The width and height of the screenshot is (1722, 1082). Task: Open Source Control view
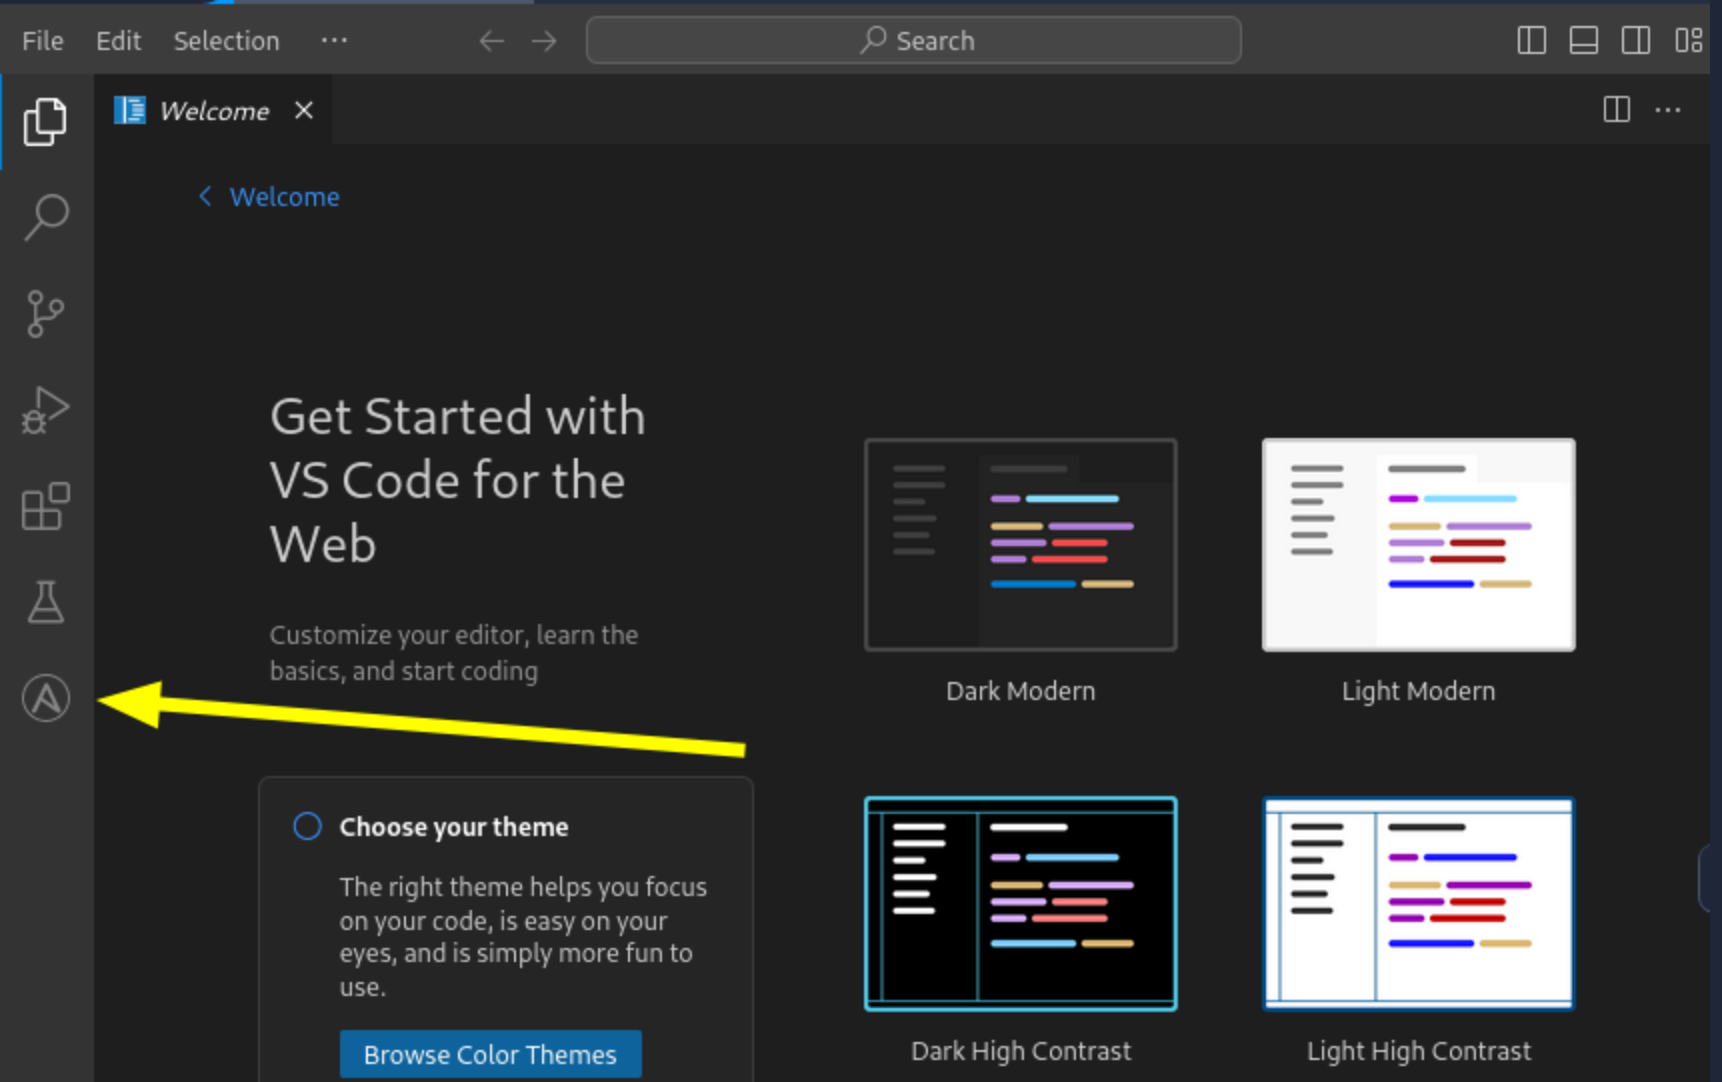click(45, 313)
